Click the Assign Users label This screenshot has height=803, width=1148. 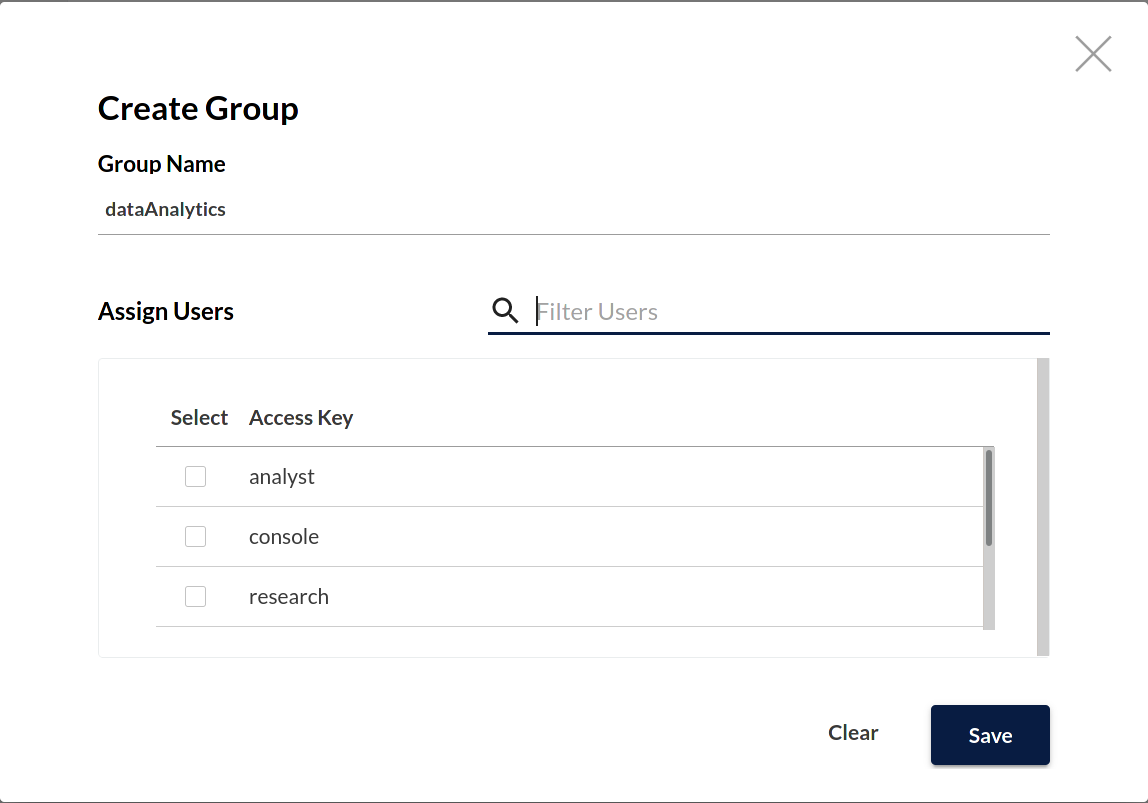(165, 311)
